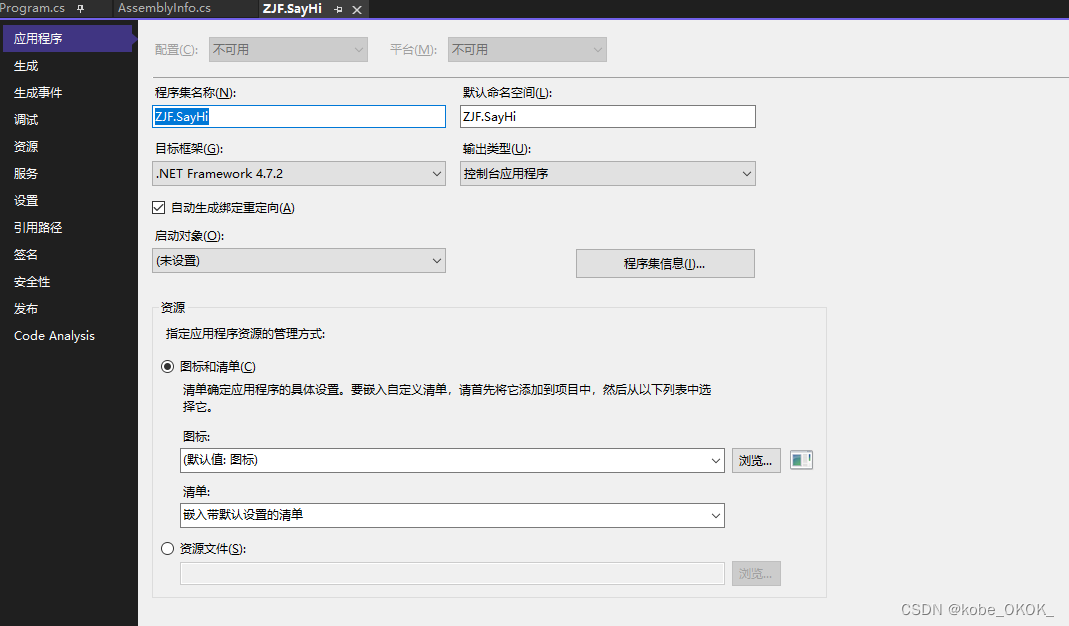Viewport: 1069px width, 626px height.
Task: Switch to AssemblyInfo.cs tab
Action: pyautogui.click(x=164, y=8)
